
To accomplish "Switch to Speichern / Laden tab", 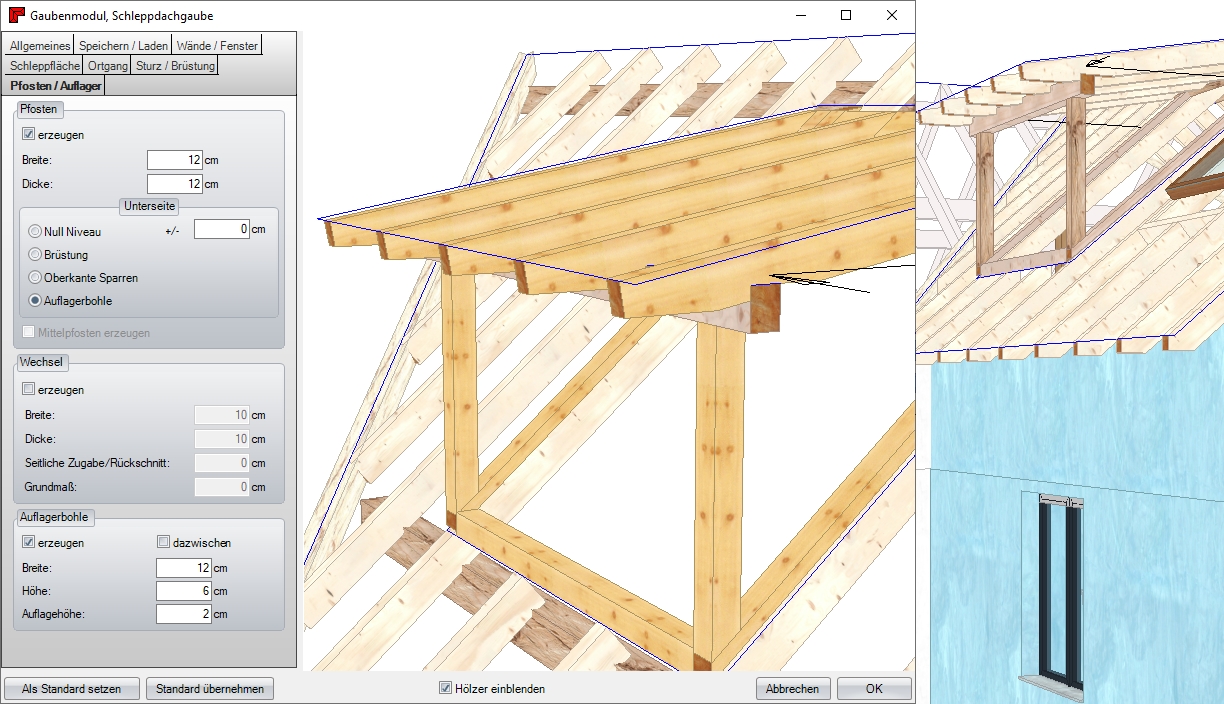I will [x=124, y=46].
